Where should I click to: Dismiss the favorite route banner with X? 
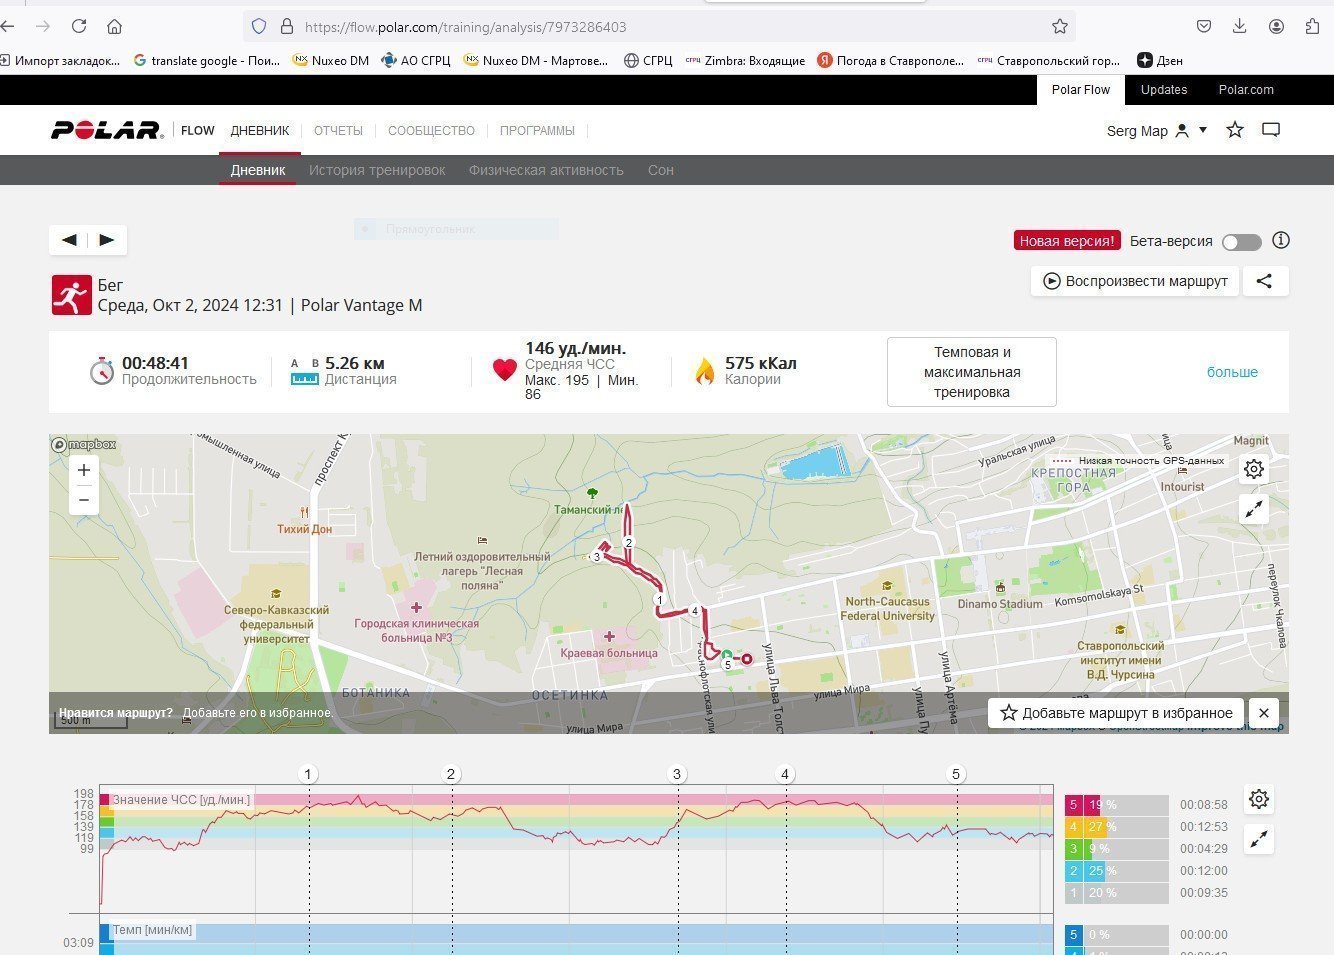point(1264,713)
